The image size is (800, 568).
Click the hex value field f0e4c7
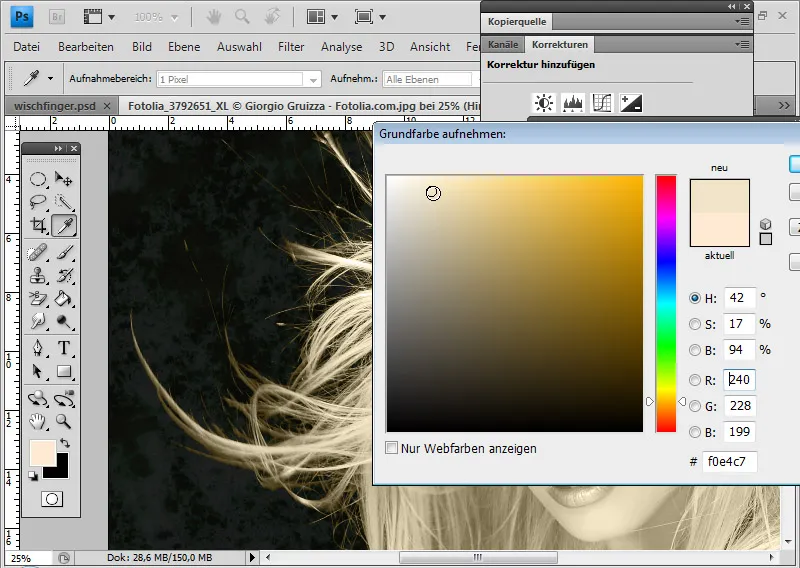click(x=729, y=461)
